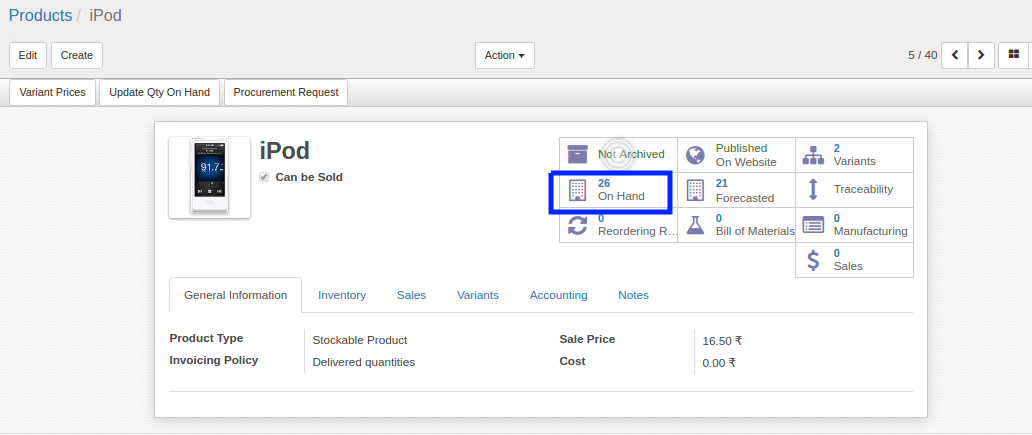The image size is (1032, 435).
Task: Click the 2 Variants text
Action: [x=854, y=155]
